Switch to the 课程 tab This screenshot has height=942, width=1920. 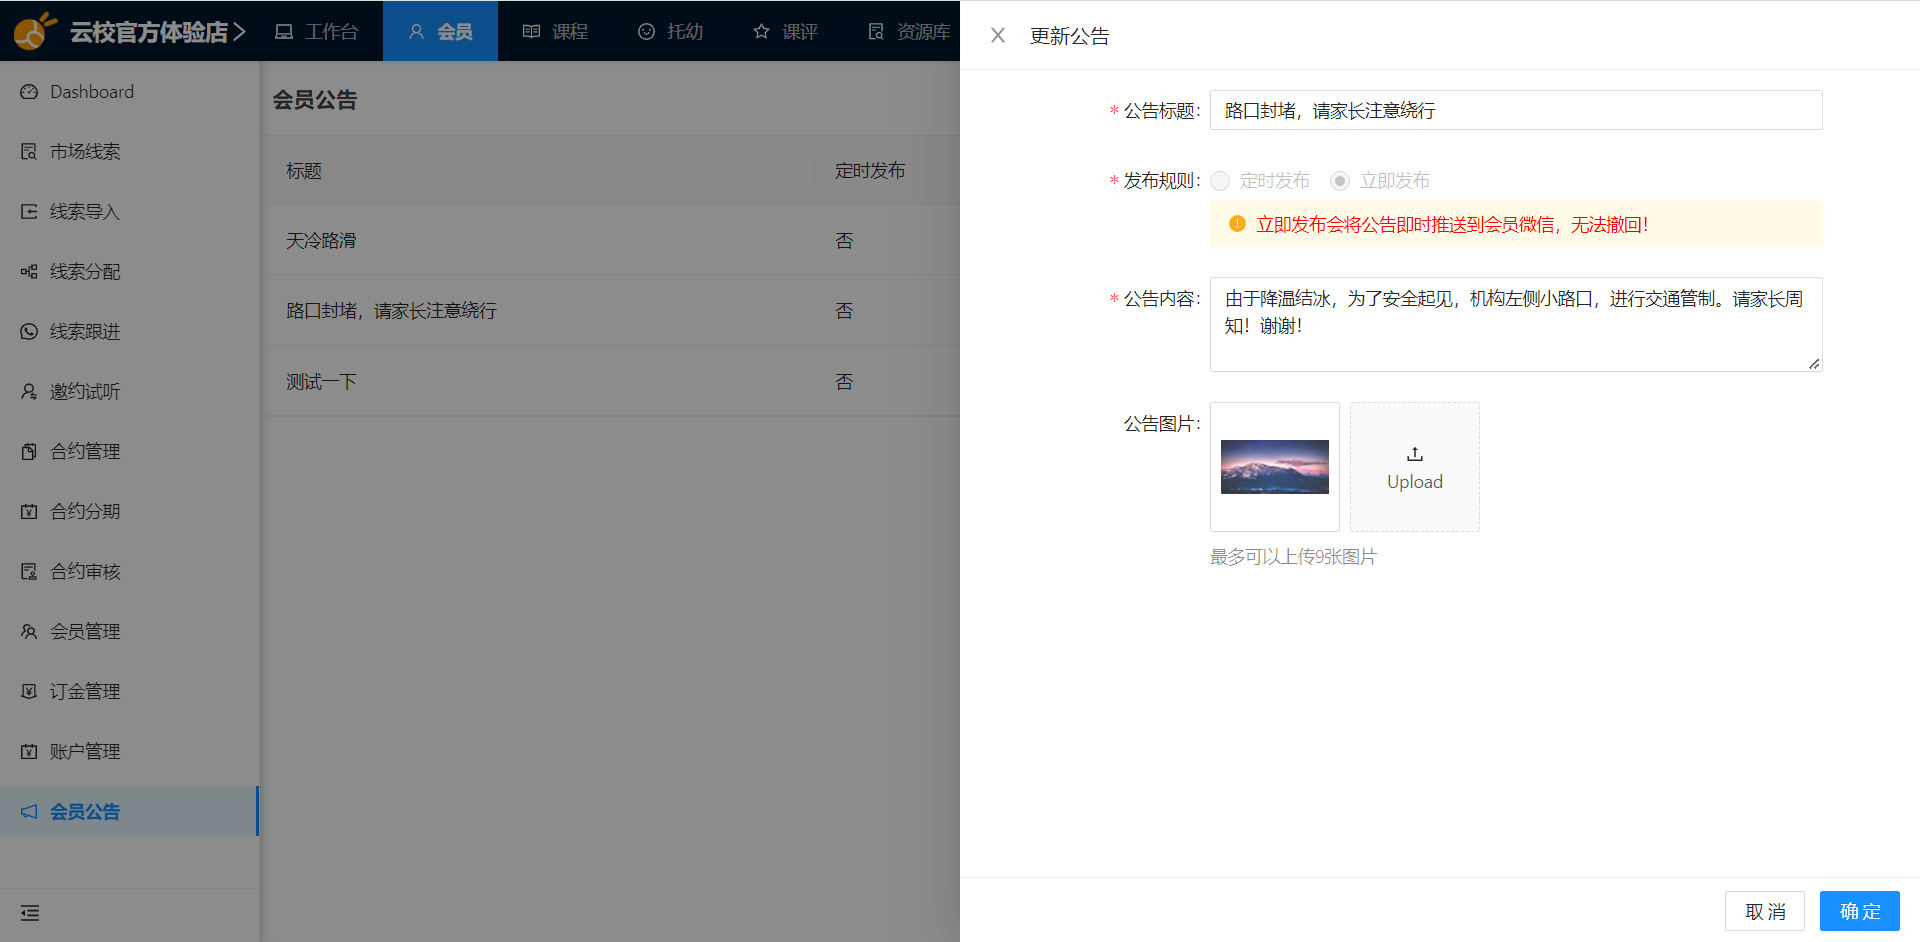(x=555, y=32)
